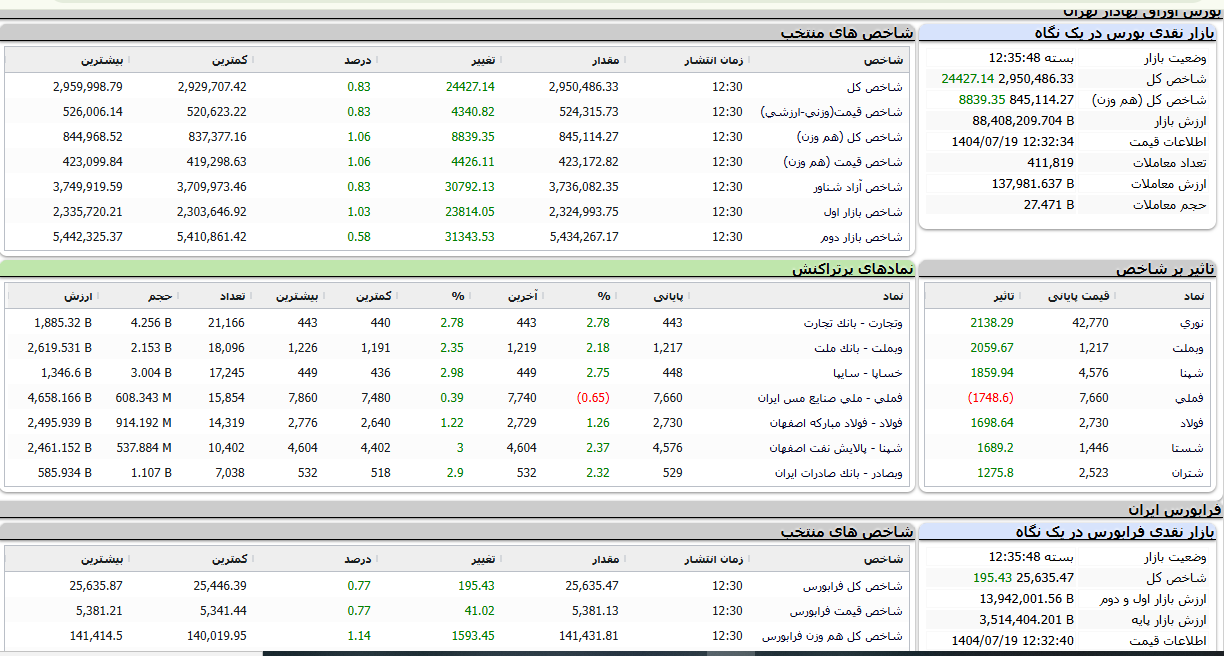1224x656 pixels.
Task: Open وتجارت - بانک تجارت symbol link
Action: tap(853, 323)
